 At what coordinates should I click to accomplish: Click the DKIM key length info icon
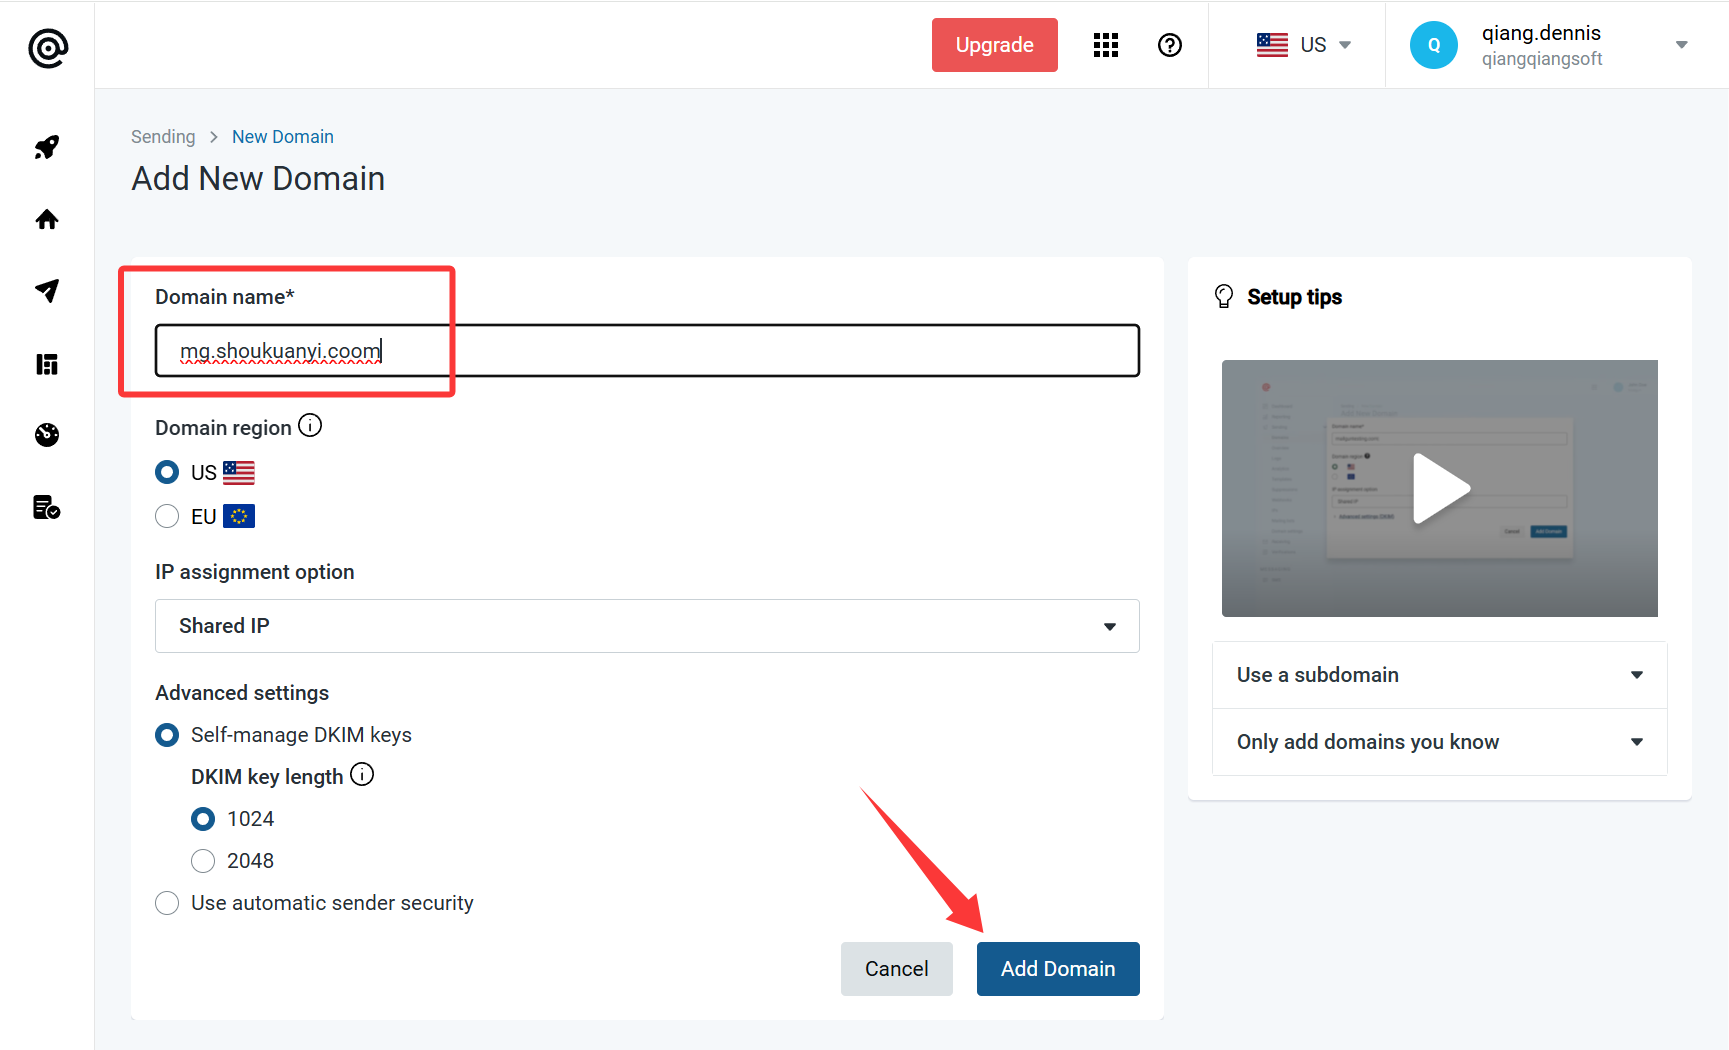(362, 775)
